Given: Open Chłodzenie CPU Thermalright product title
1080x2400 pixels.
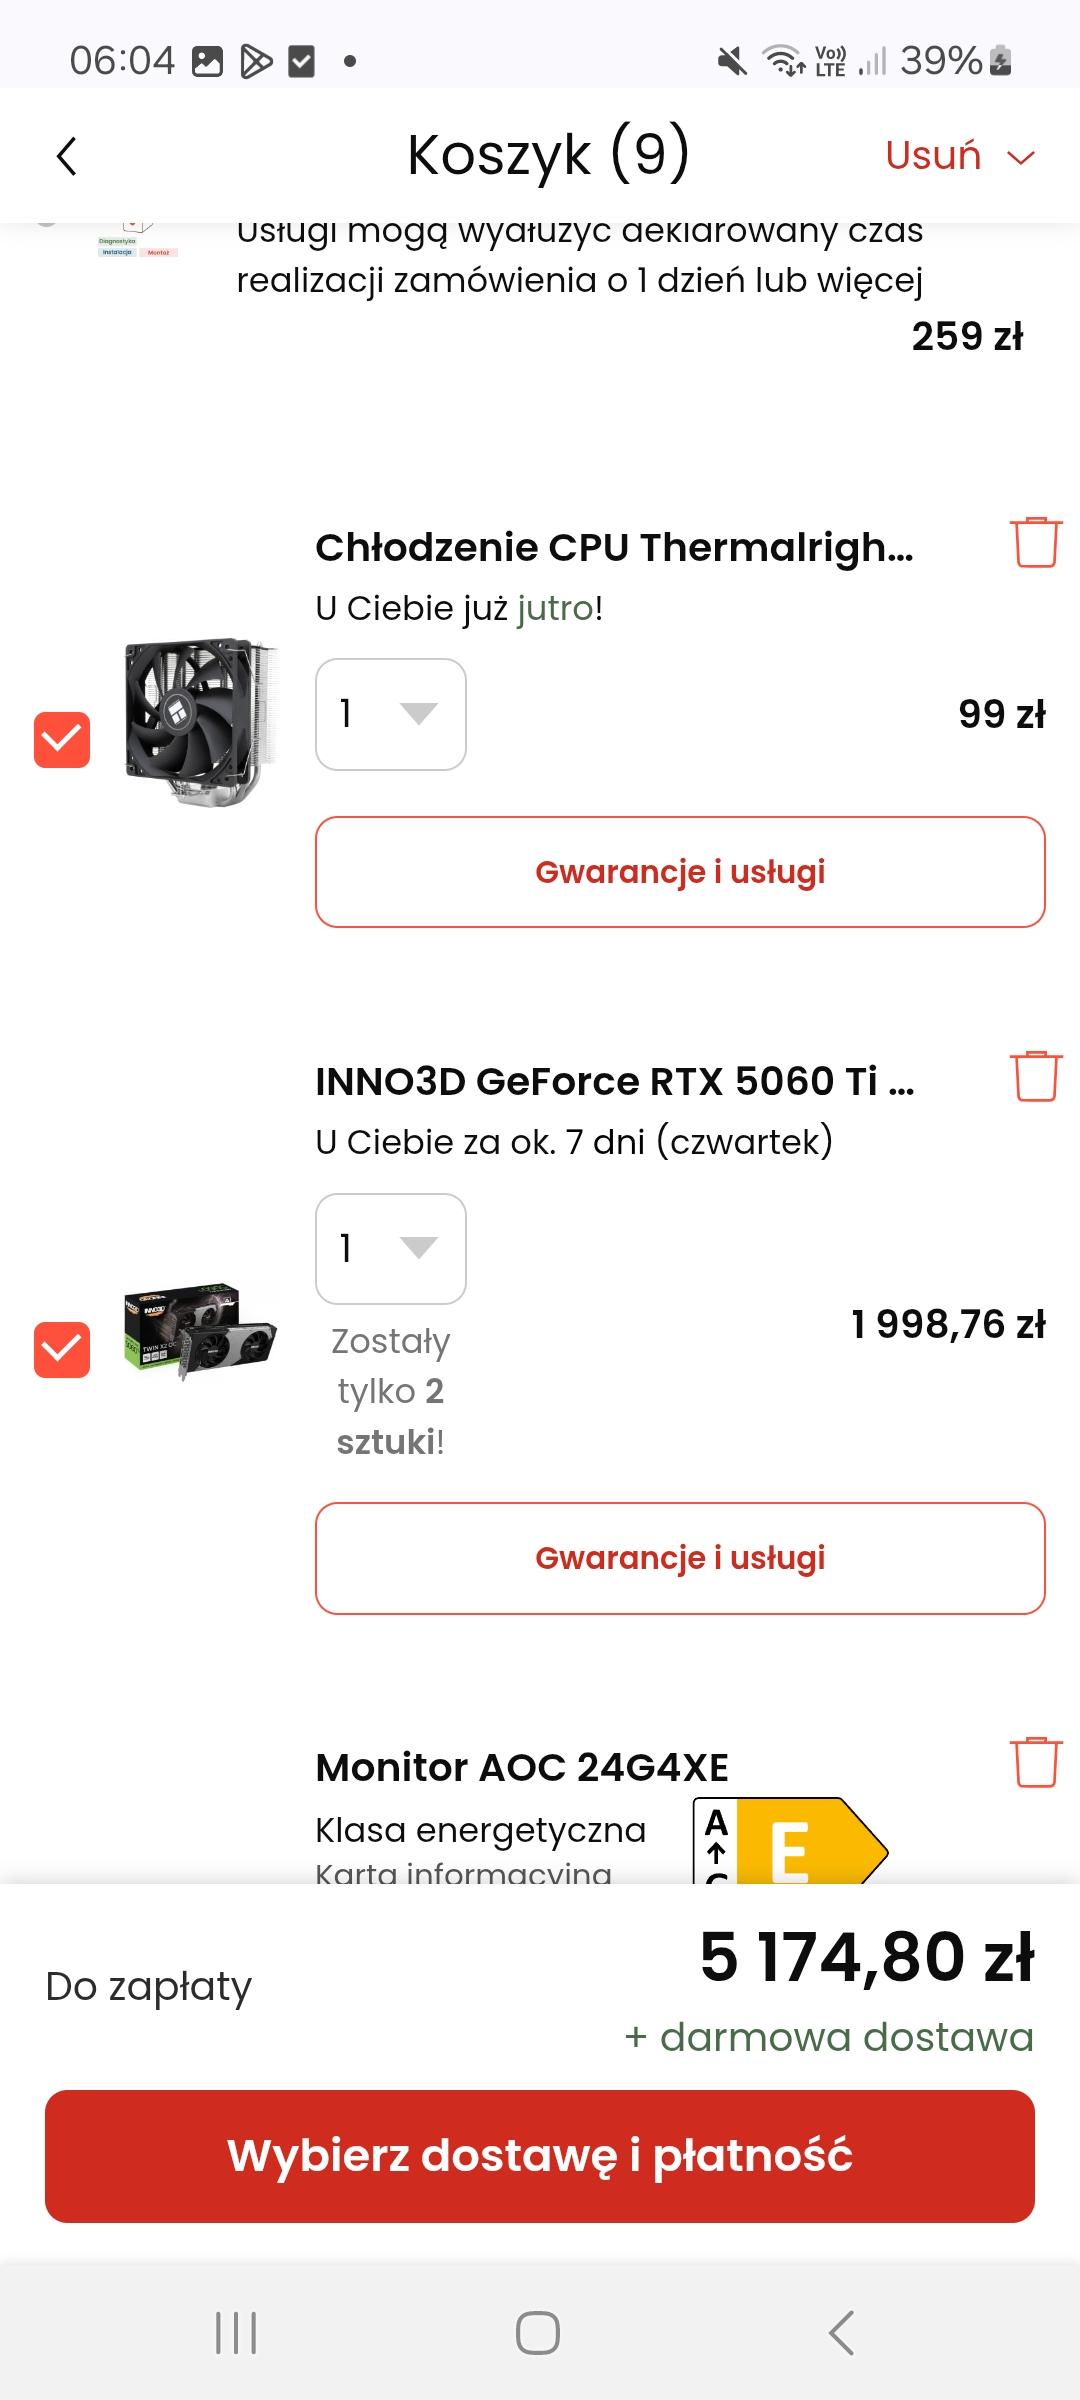Looking at the screenshot, I should [x=614, y=548].
